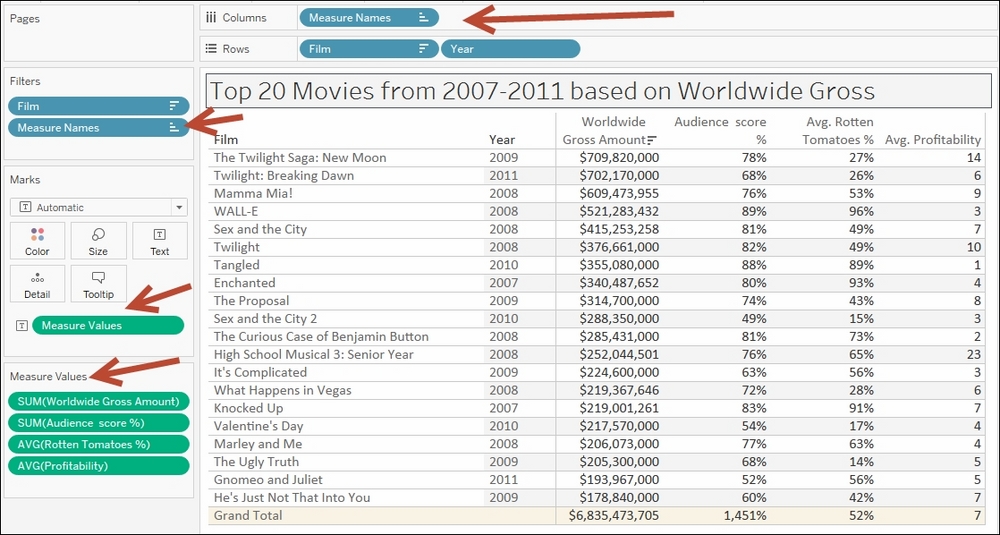Select He's Just Not That Into You
Viewport: 1000px width, 535px height.
coord(292,497)
